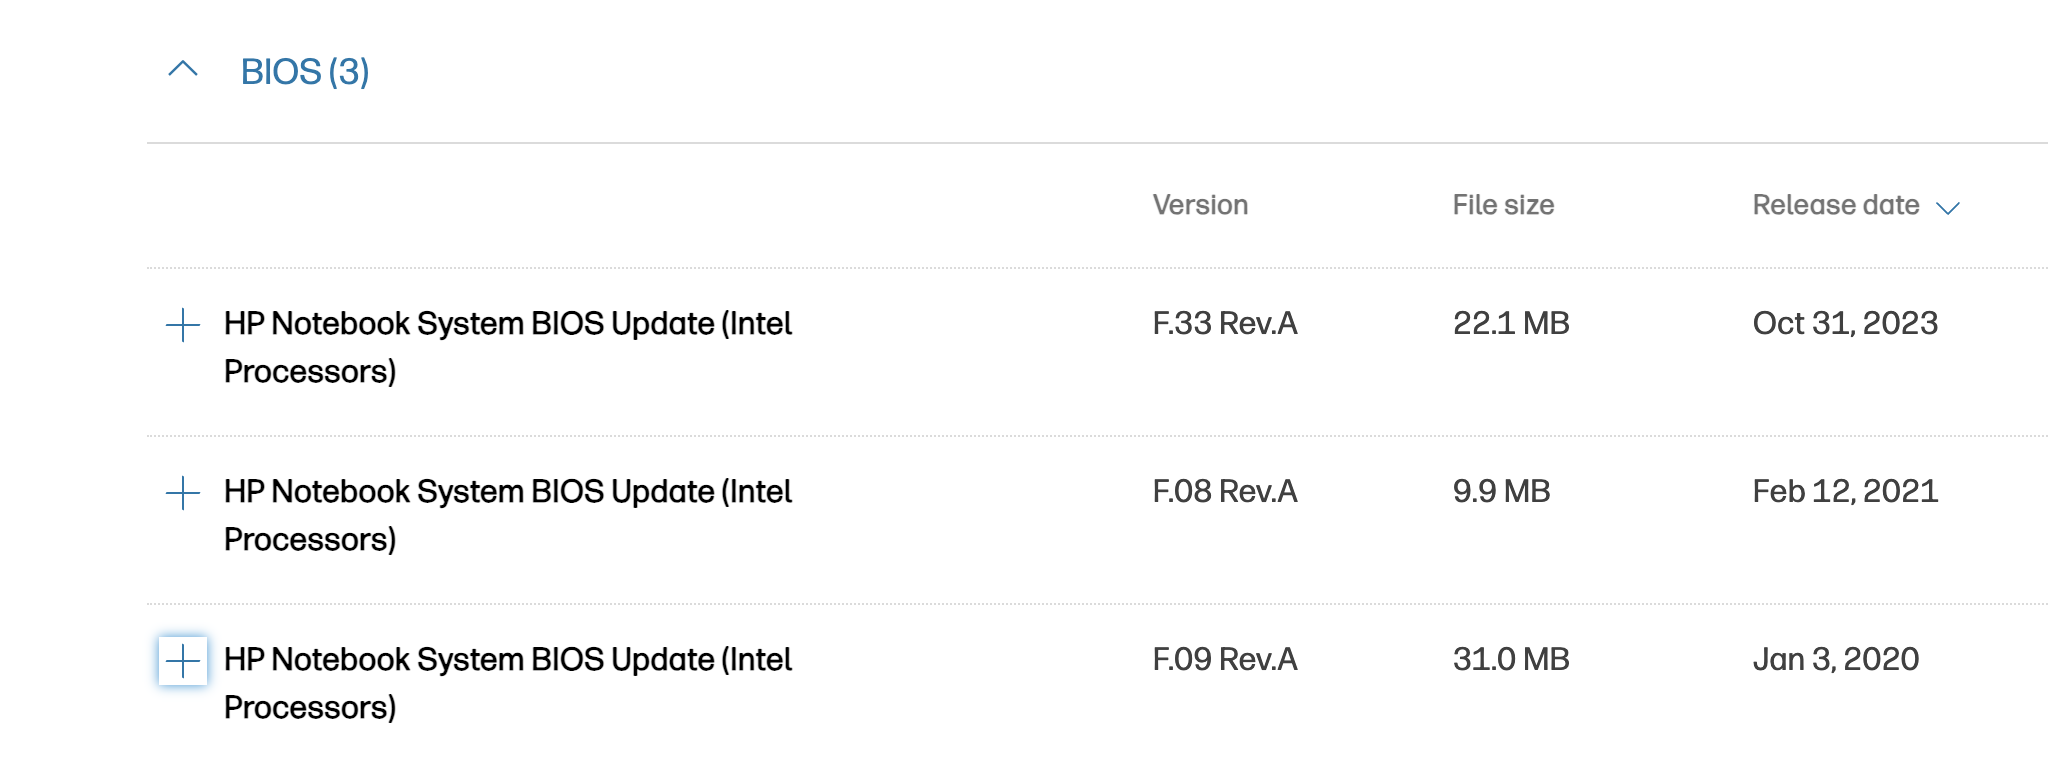Click the 9.9 MB file size
2048x768 pixels.
[1501, 491]
